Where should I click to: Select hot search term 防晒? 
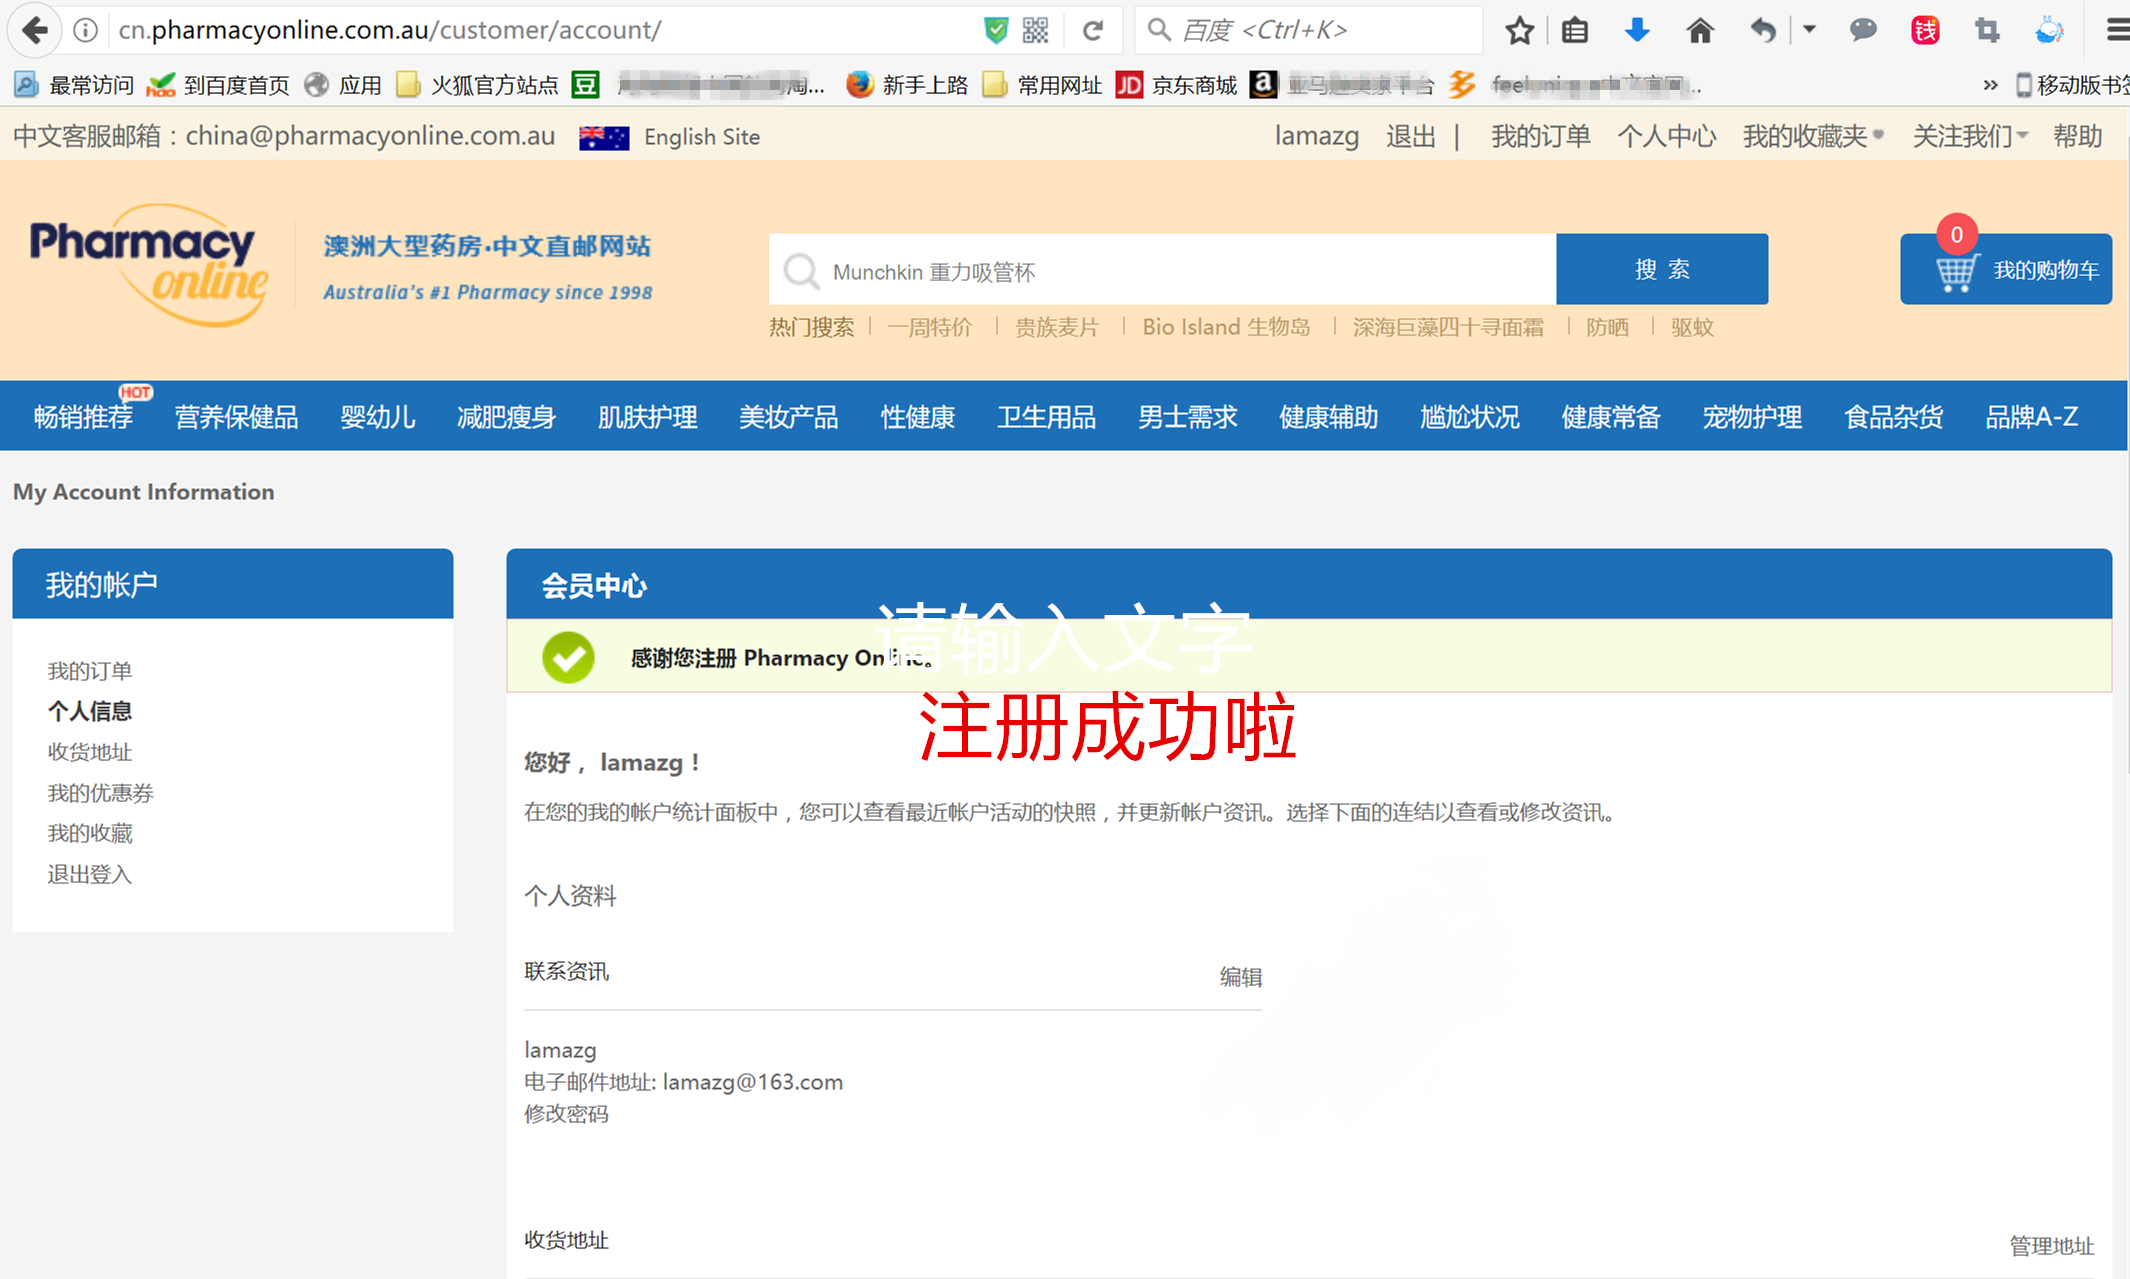coord(1607,327)
